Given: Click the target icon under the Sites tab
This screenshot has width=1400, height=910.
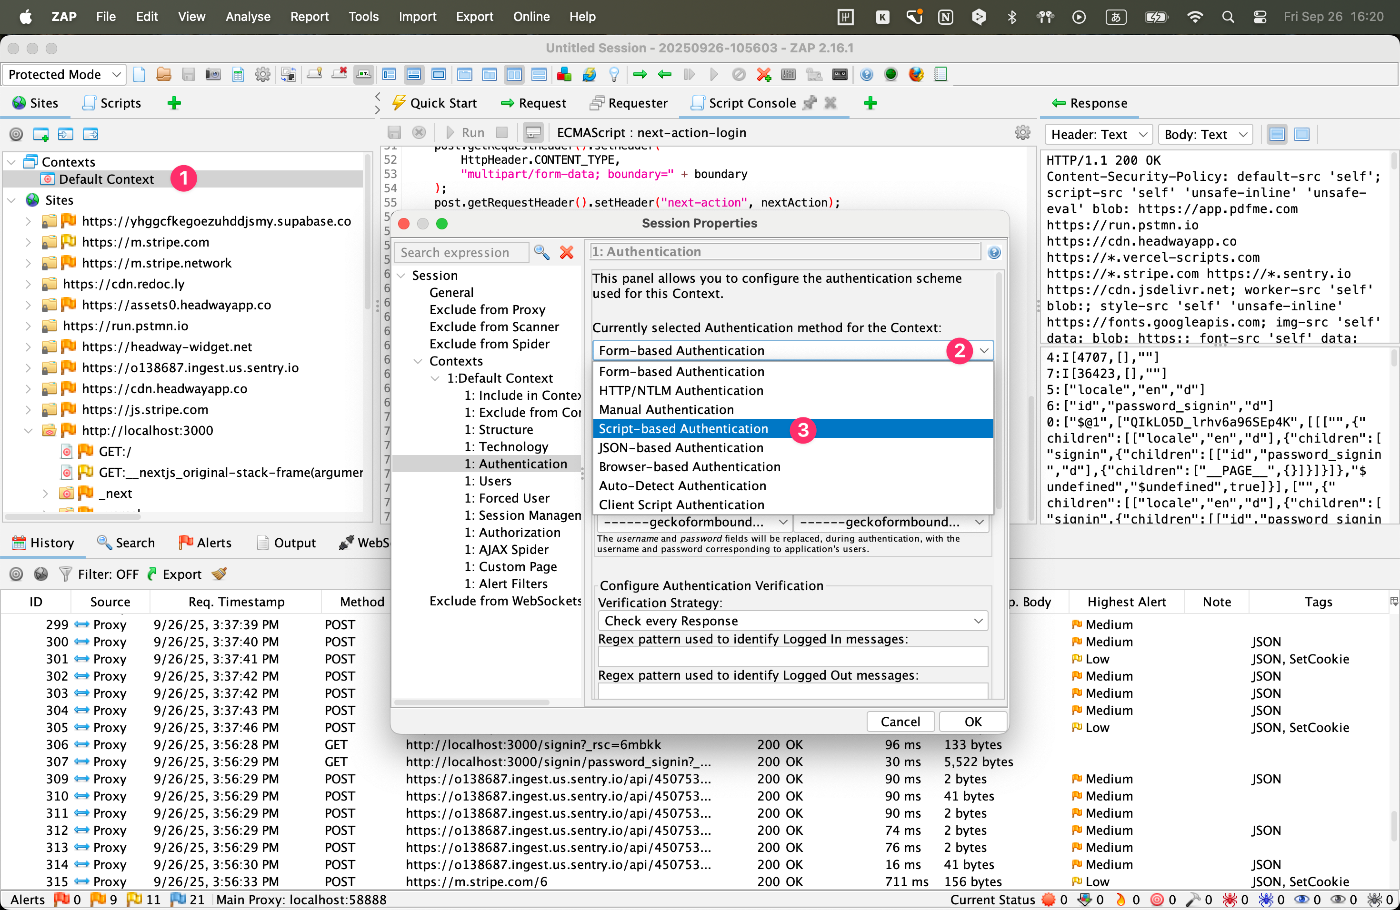Looking at the screenshot, I should pos(16,134).
